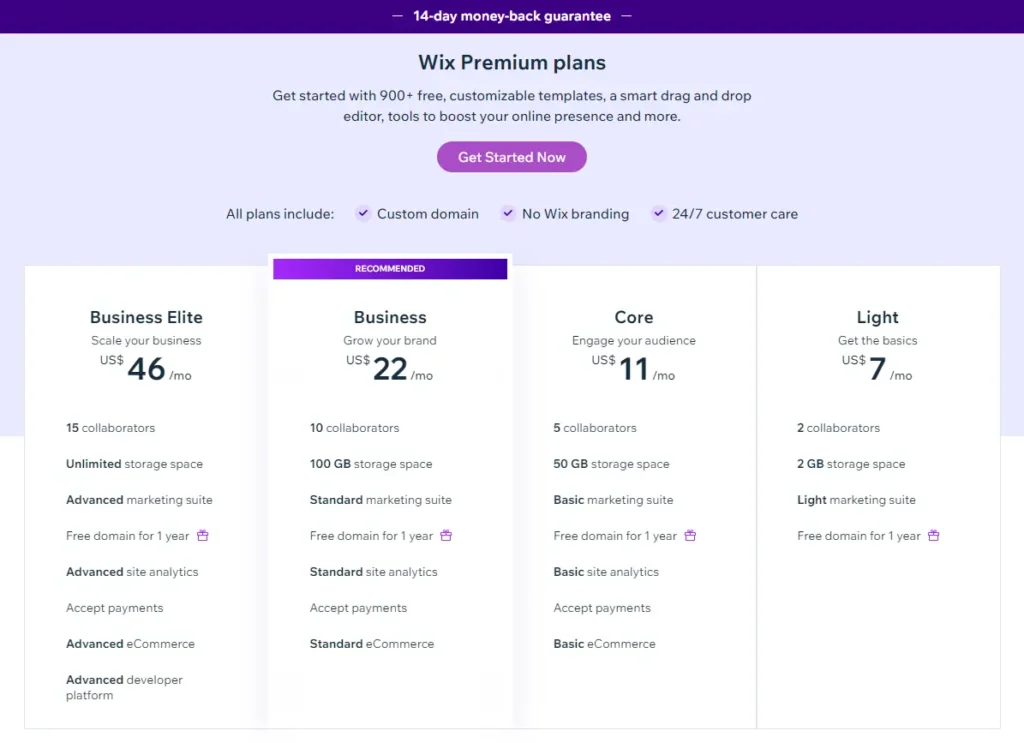Click Advanced developer platform feature text
This screenshot has width=1024, height=743.
[124, 687]
